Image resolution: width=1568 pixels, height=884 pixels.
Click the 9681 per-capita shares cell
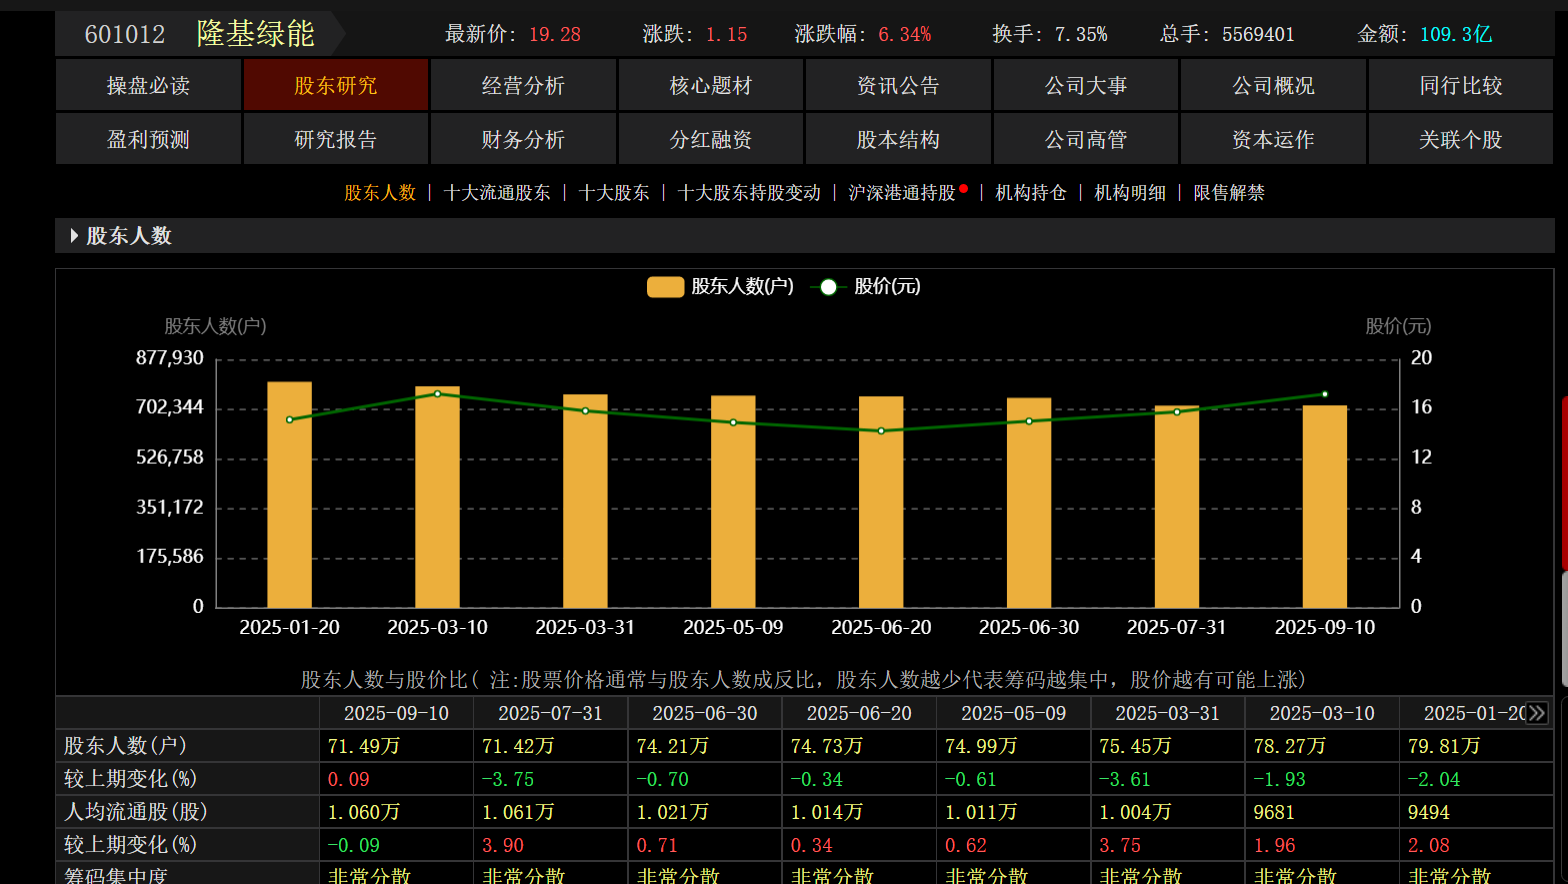point(1322,812)
